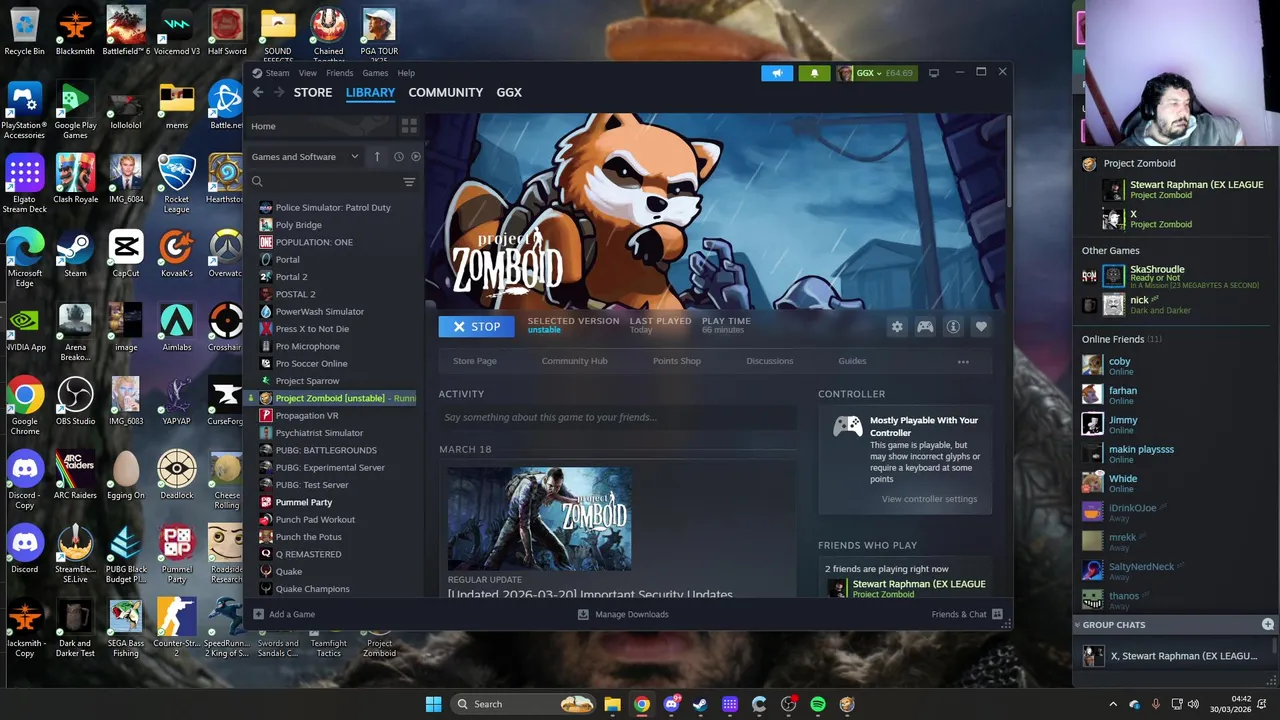Screen dimensions: 1280x720
Task: Click the Windows taskbar Search box
Action: pos(522,704)
